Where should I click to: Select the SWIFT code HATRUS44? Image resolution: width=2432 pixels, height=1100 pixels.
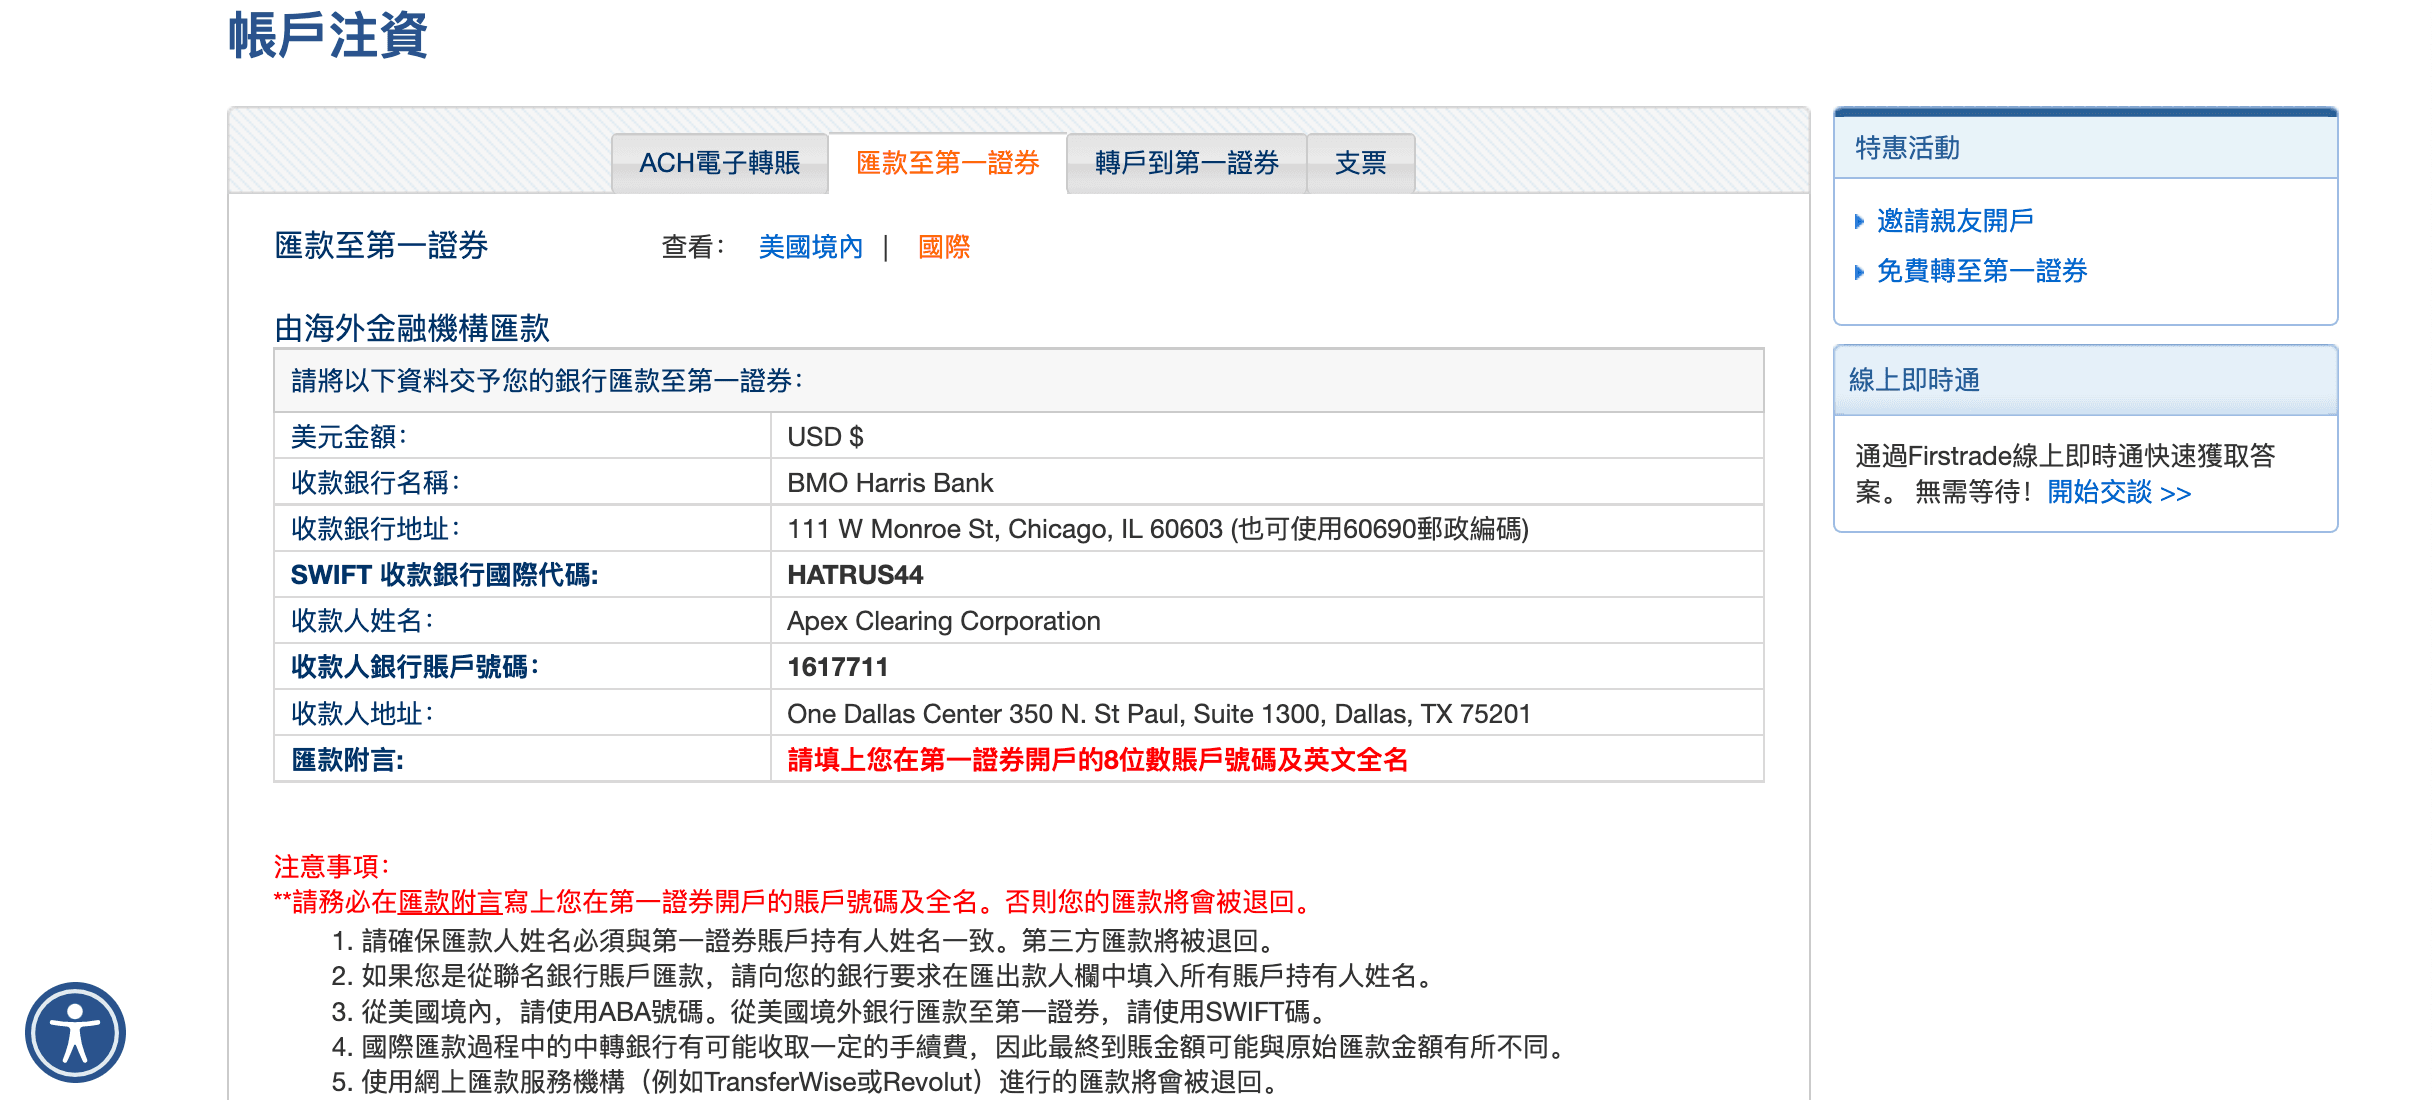(x=855, y=575)
